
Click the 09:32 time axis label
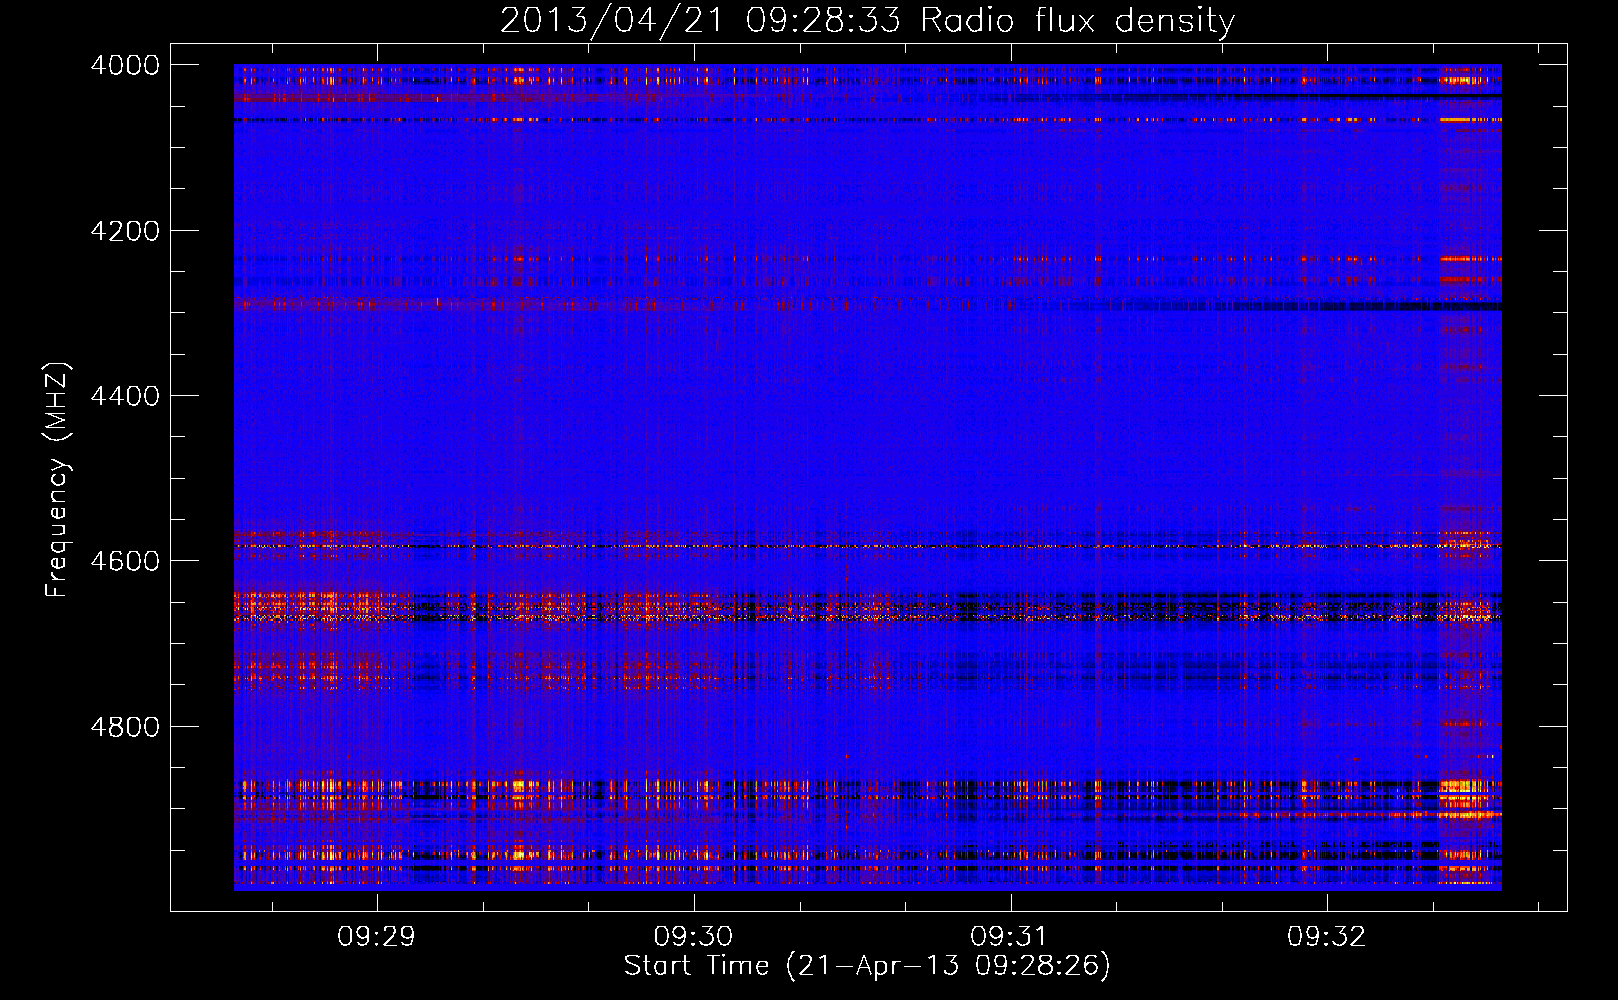point(1326,937)
